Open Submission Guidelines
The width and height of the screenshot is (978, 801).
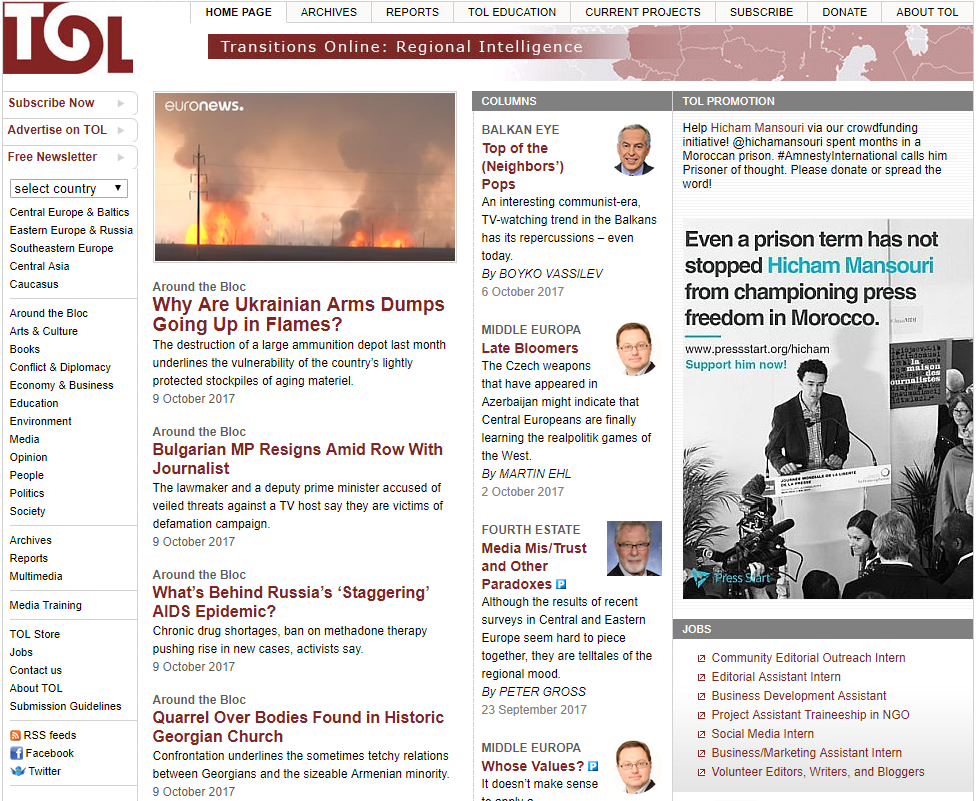(65, 706)
